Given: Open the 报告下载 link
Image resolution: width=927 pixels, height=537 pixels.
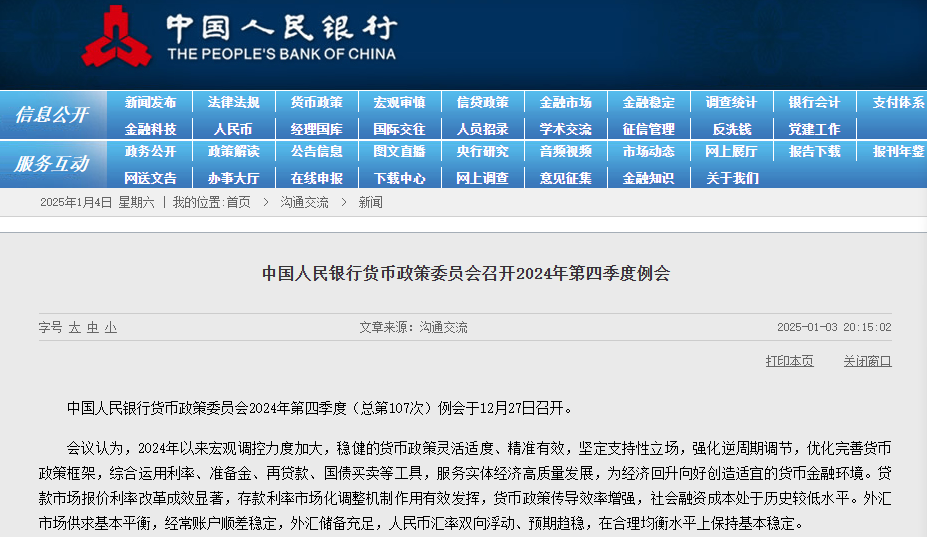Looking at the screenshot, I should (814, 151).
